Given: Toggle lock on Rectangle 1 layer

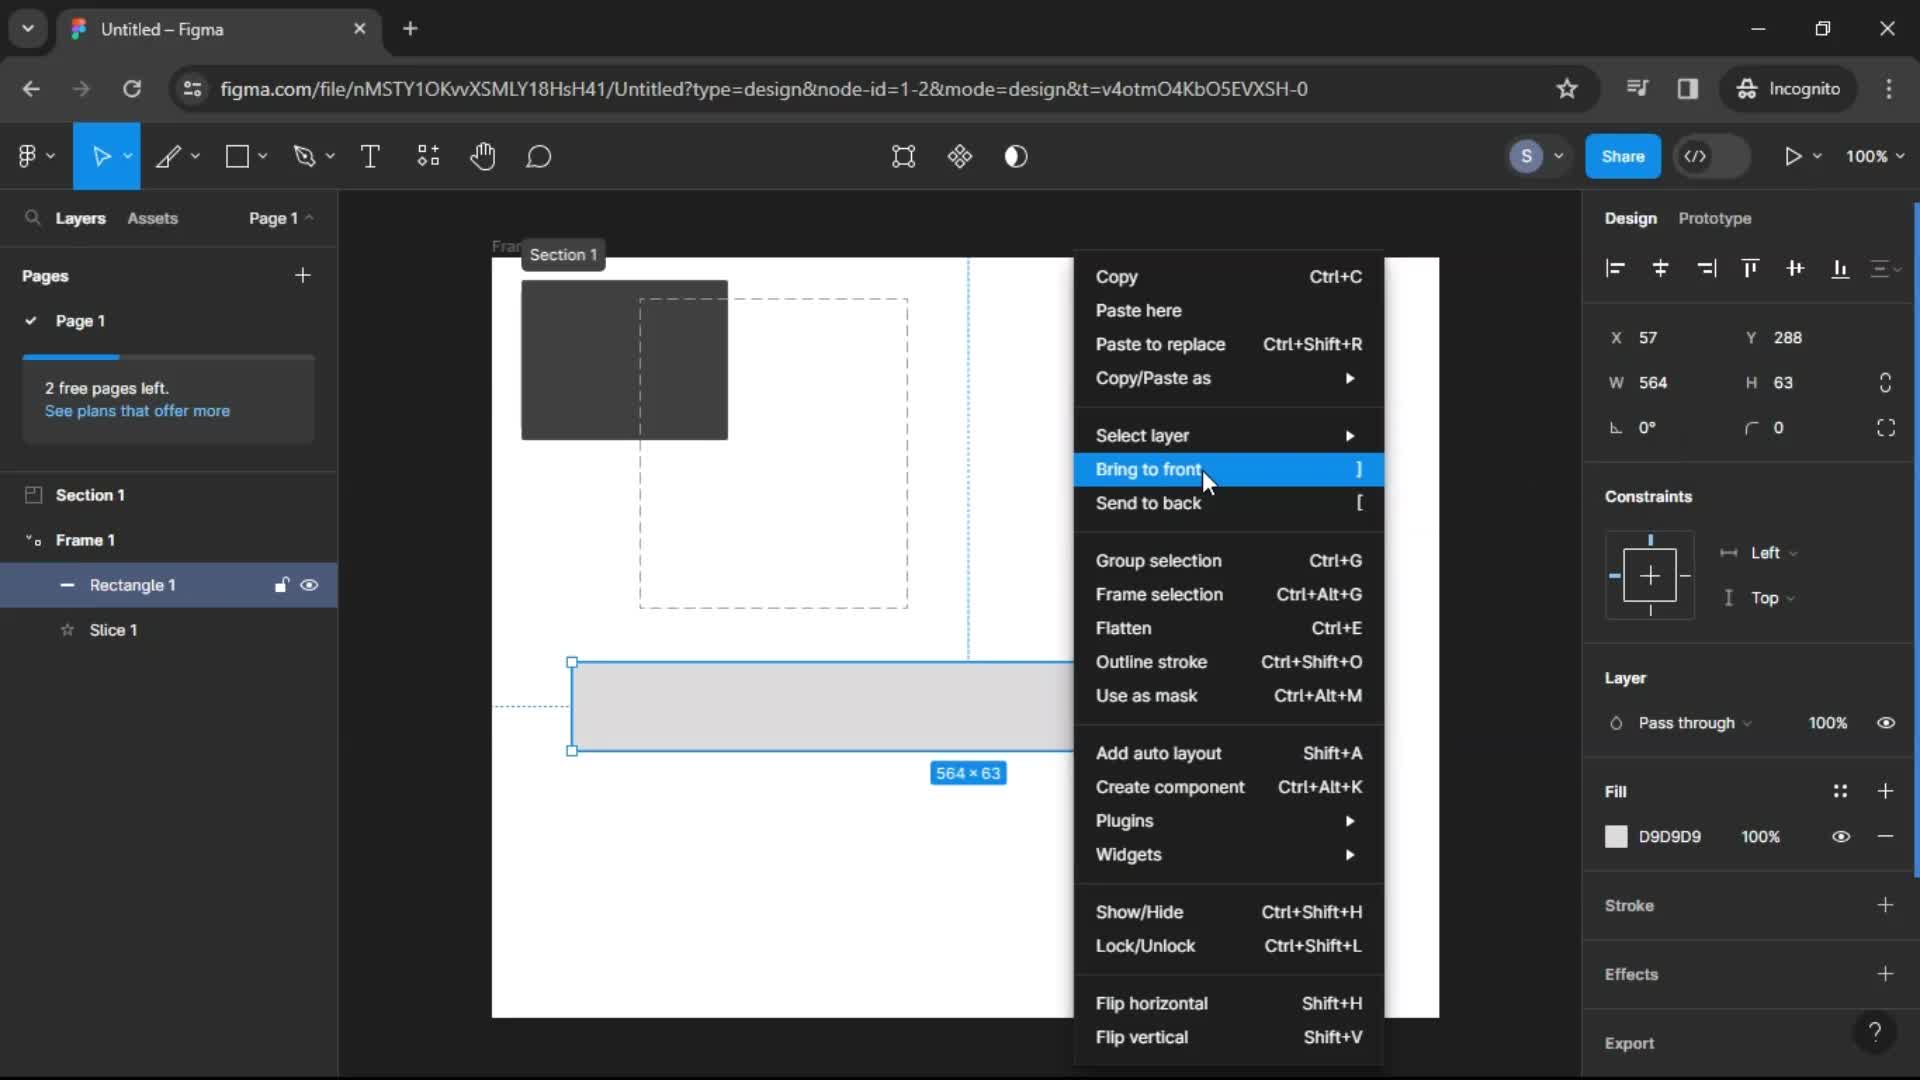Looking at the screenshot, I should coord(281,584).
